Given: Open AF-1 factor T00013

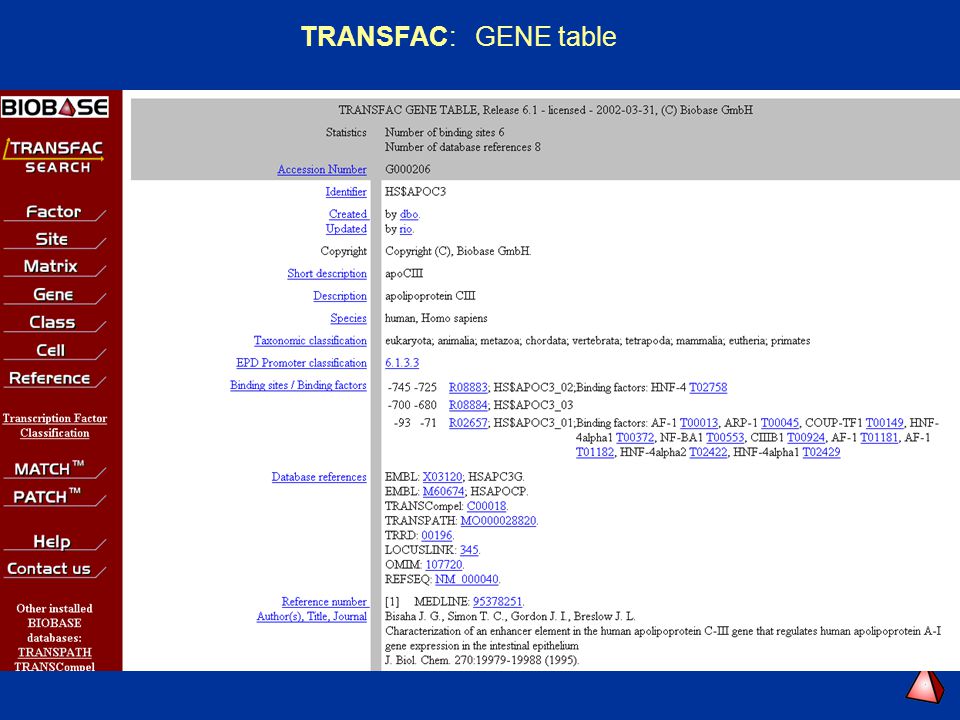Looking at the screenshot, I should 699,423.
